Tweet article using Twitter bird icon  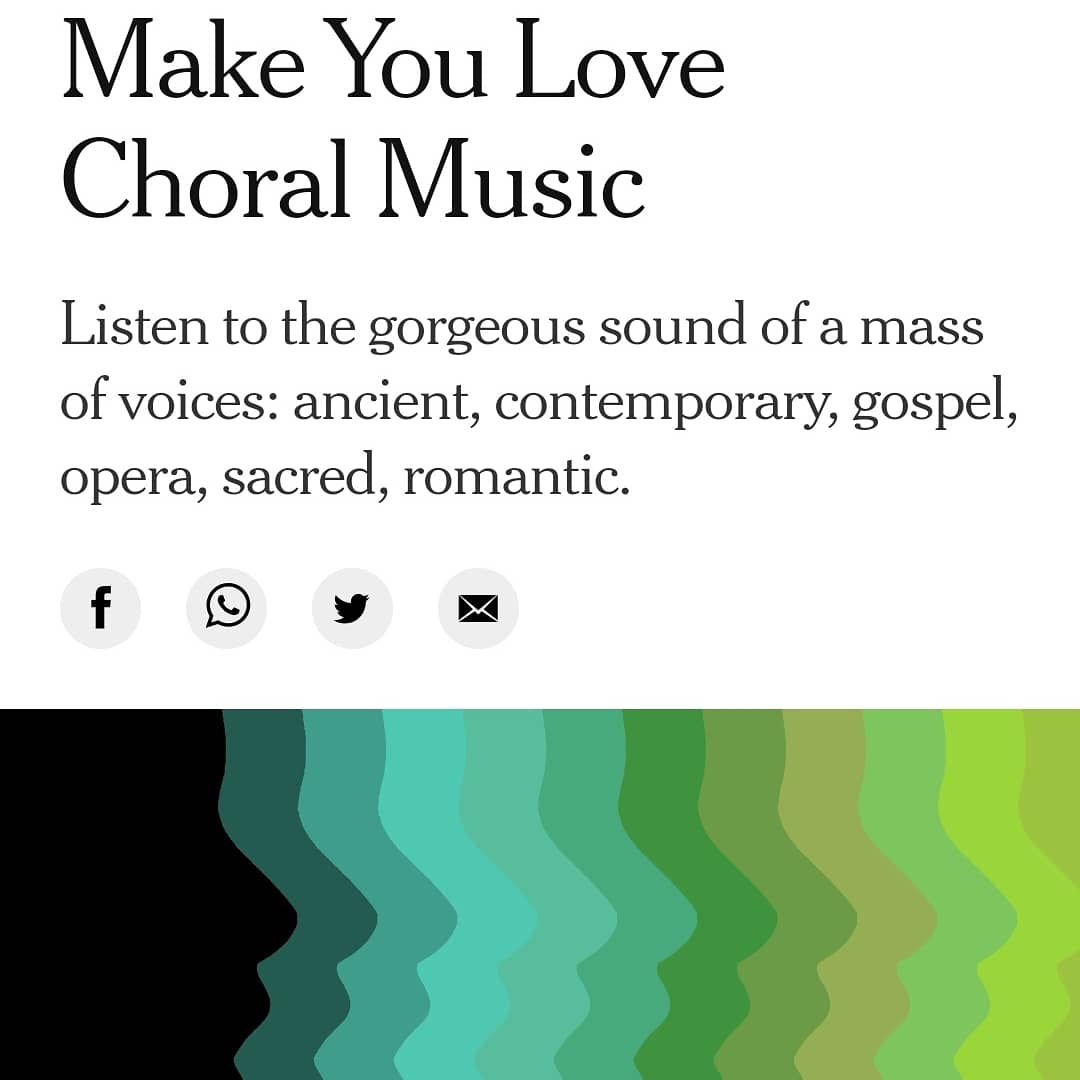tap(352, 608)
